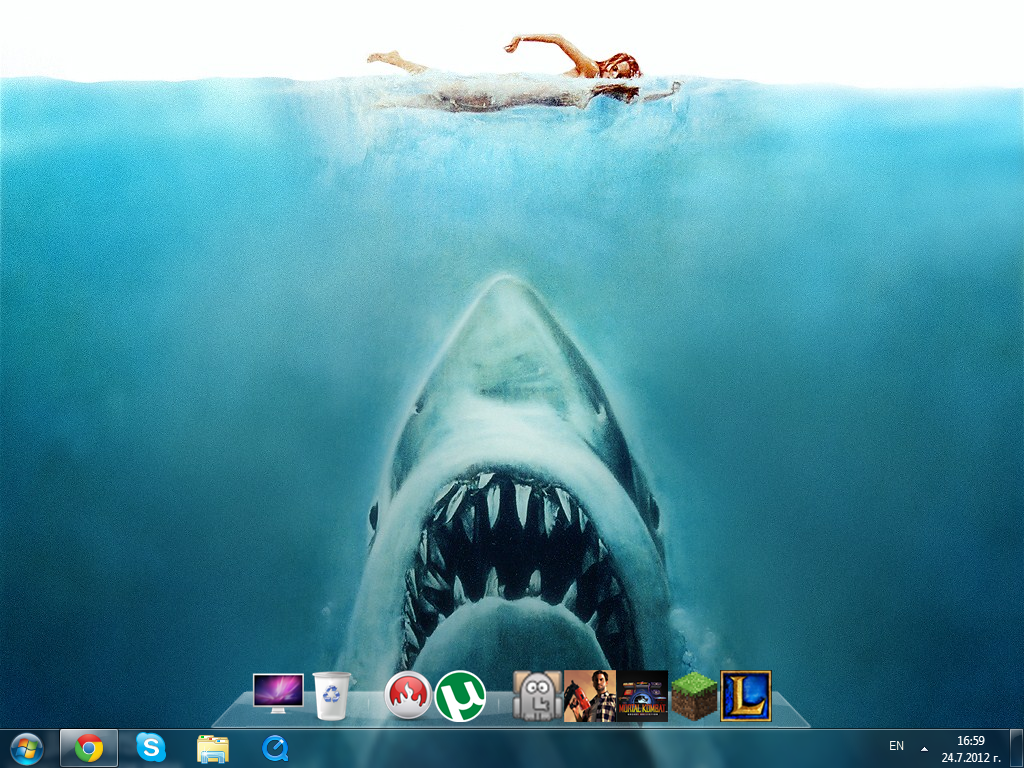Launch QuickTime Player from taskbar
This screenshot has height=768, width=1024.
click(x=275, y=748)
